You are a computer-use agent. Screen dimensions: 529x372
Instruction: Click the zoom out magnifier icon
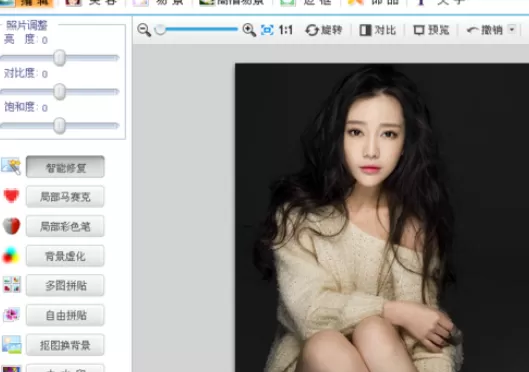(x=144, y=30)
